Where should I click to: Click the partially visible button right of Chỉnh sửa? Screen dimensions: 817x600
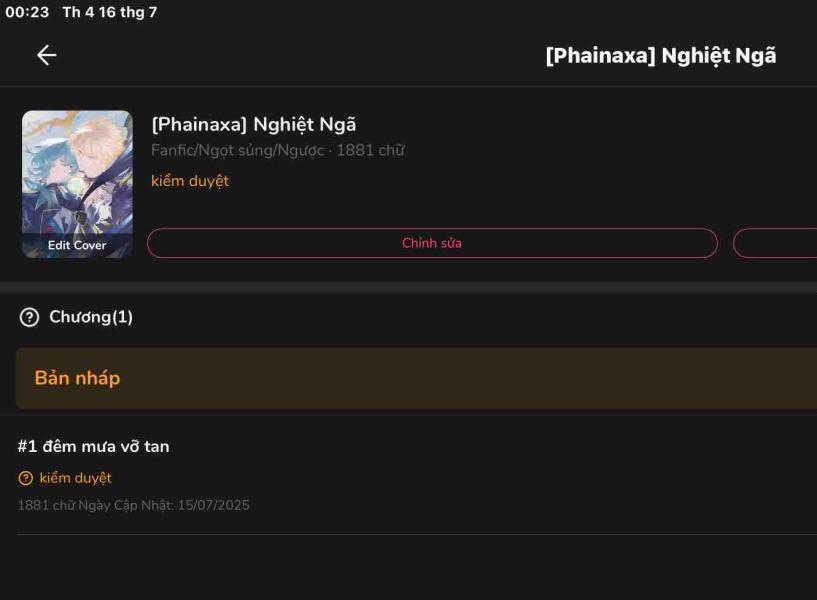point(776,243)
